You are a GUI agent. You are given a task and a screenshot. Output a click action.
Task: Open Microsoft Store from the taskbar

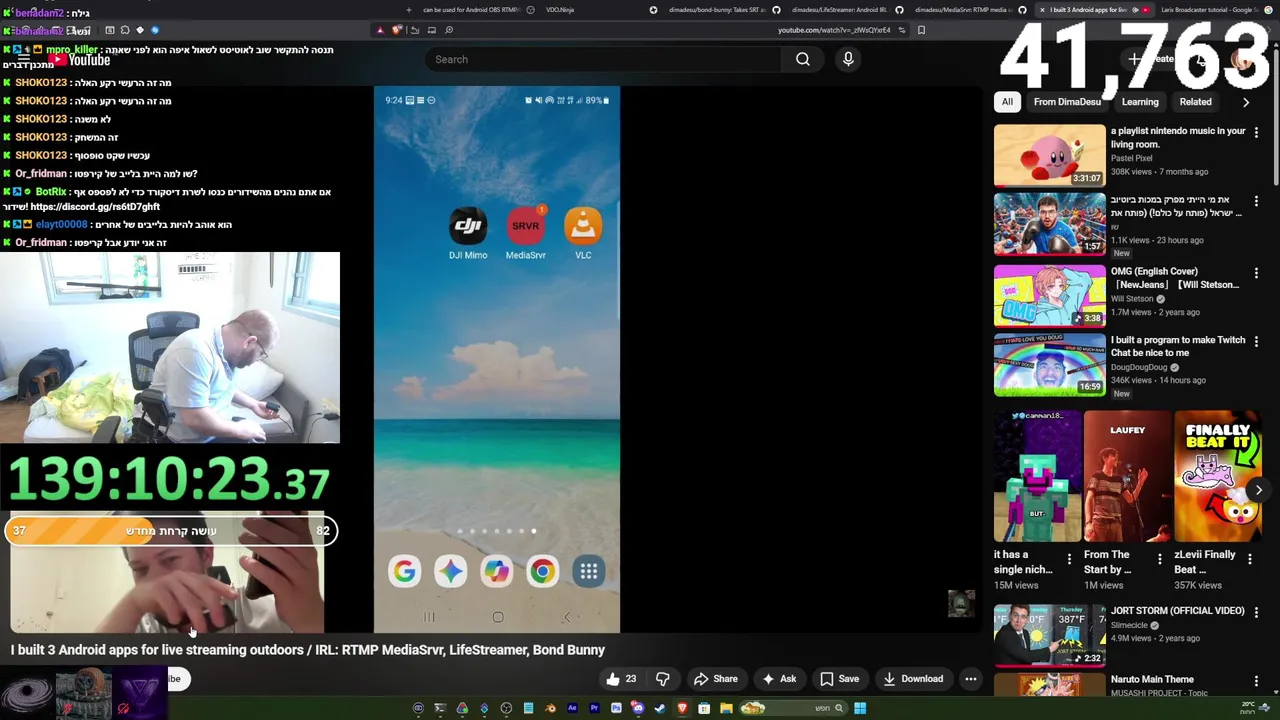[x=704, y=708]
